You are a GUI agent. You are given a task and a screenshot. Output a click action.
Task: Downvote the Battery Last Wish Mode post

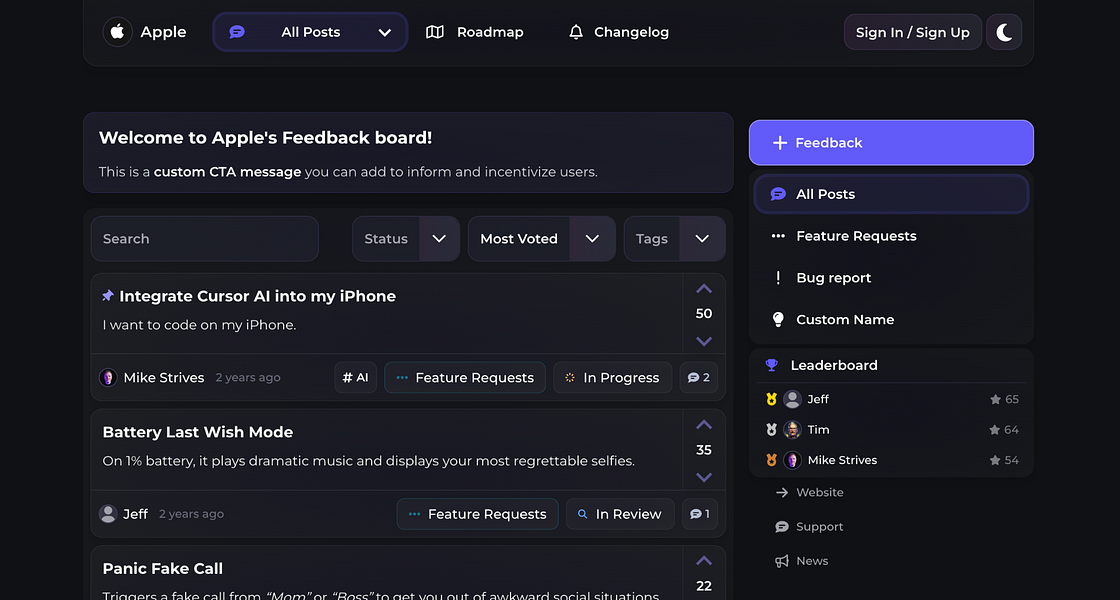(704, 477)
